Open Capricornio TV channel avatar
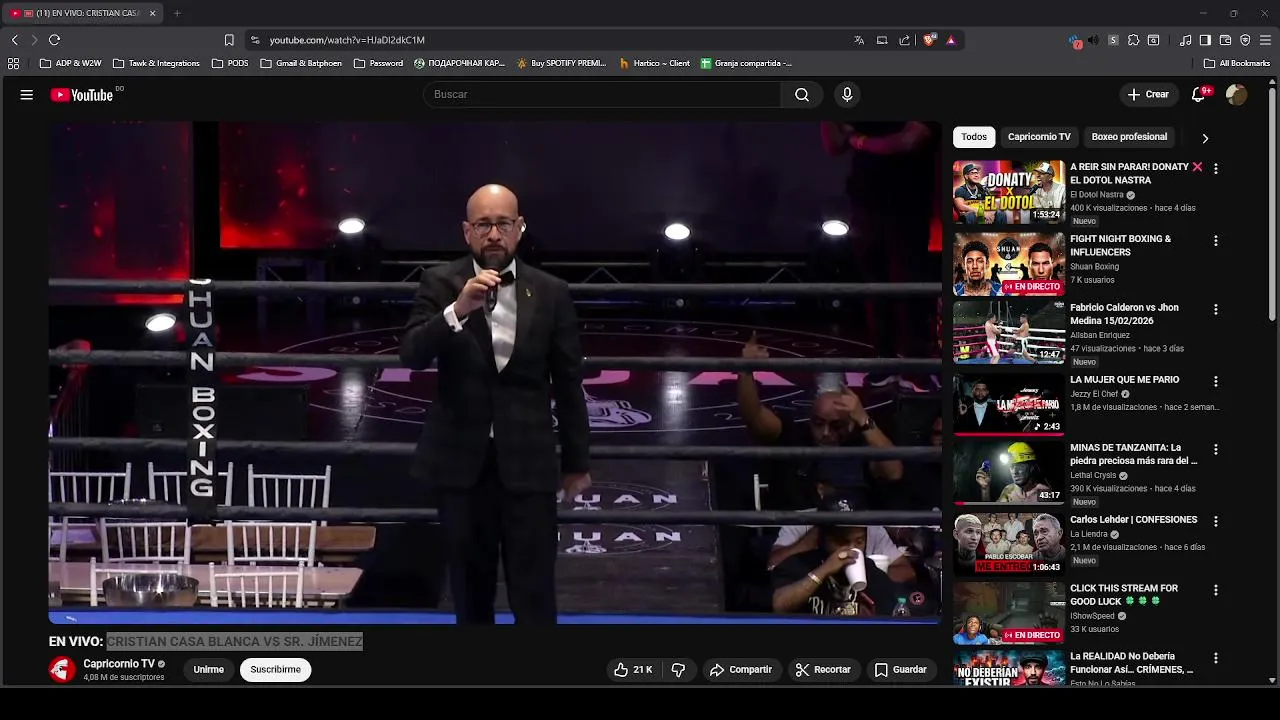This screenshot has height=720, width=1280. tap(62, 670)
